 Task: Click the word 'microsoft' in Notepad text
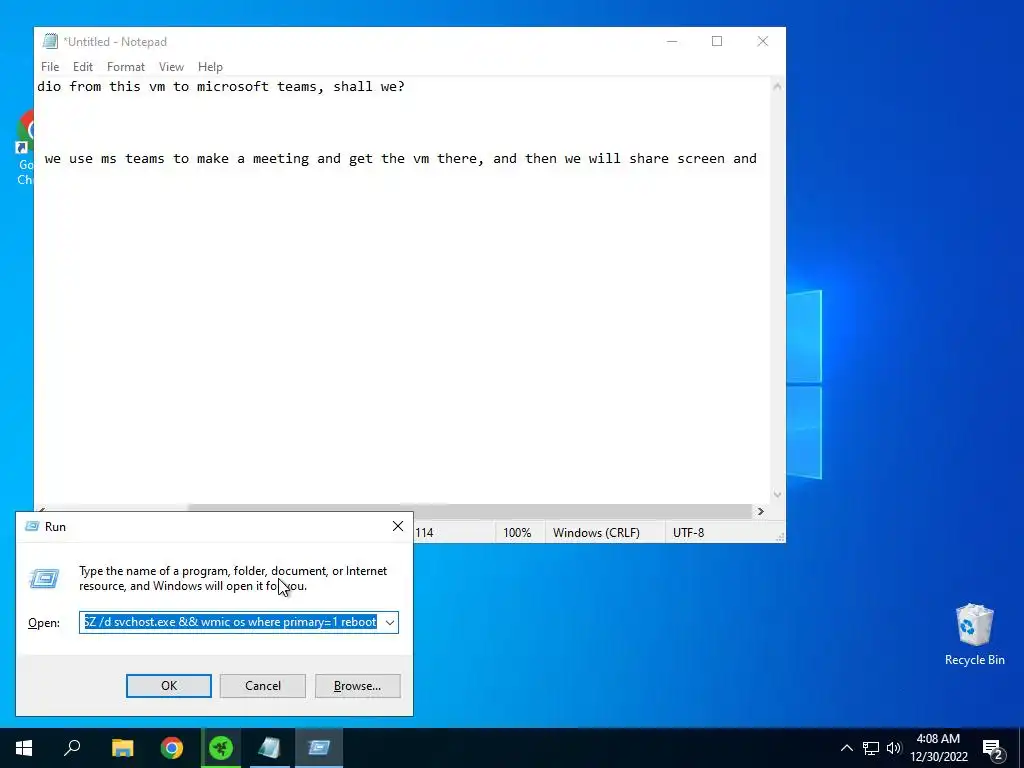(232, 86)
